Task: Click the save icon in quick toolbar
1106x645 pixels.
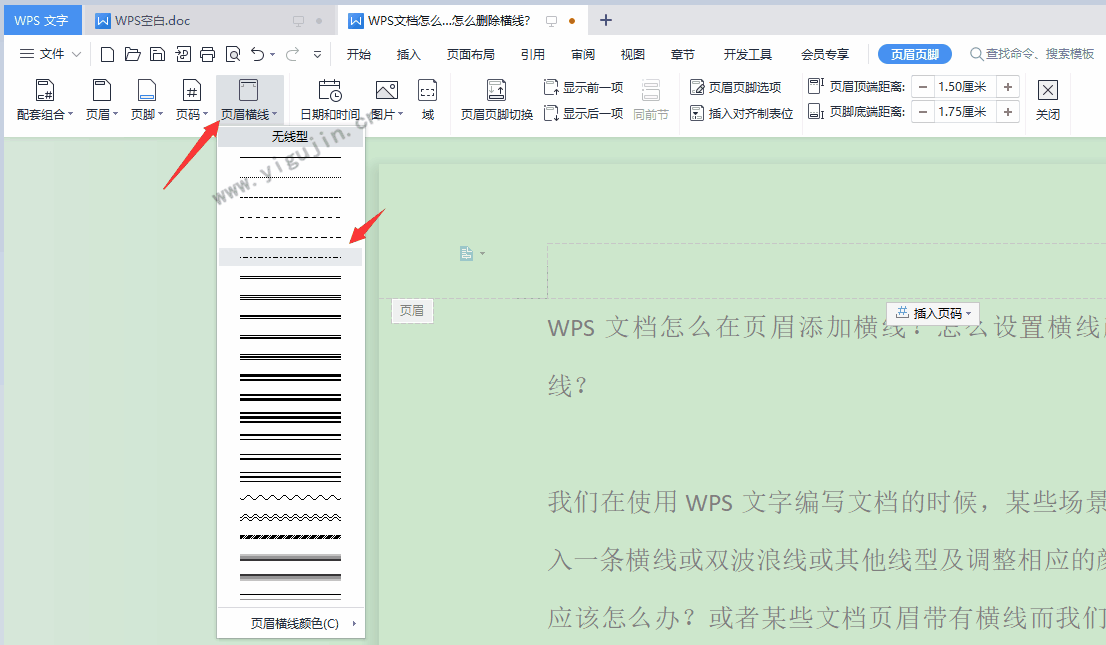Action: (x=158, y=54)
